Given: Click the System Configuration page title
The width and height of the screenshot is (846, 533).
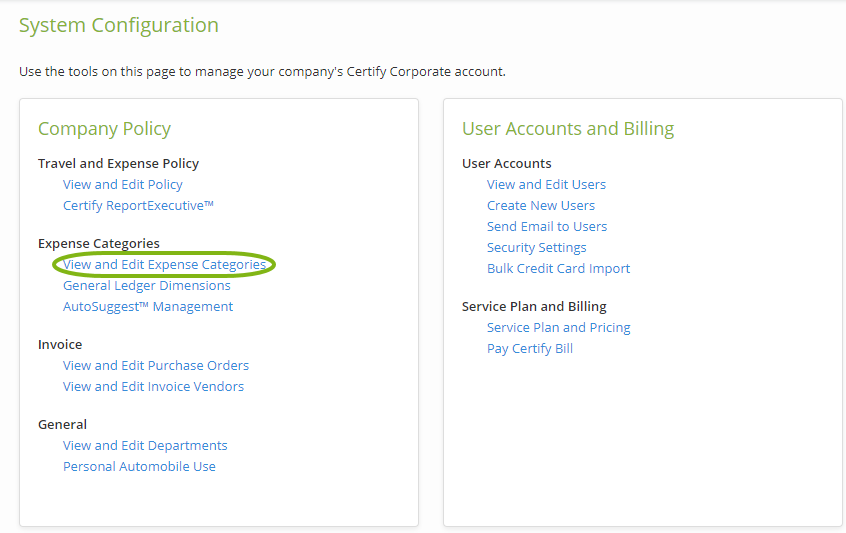Looking at the screenshot, I should (x=119, y=25).
